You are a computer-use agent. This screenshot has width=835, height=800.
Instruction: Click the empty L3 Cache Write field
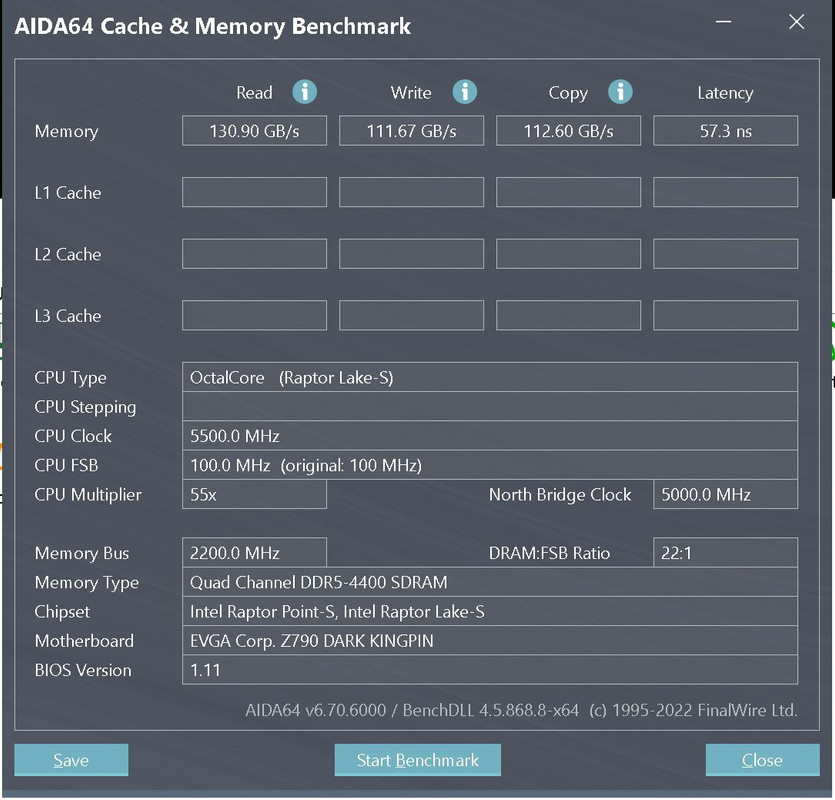click(411, 315)
